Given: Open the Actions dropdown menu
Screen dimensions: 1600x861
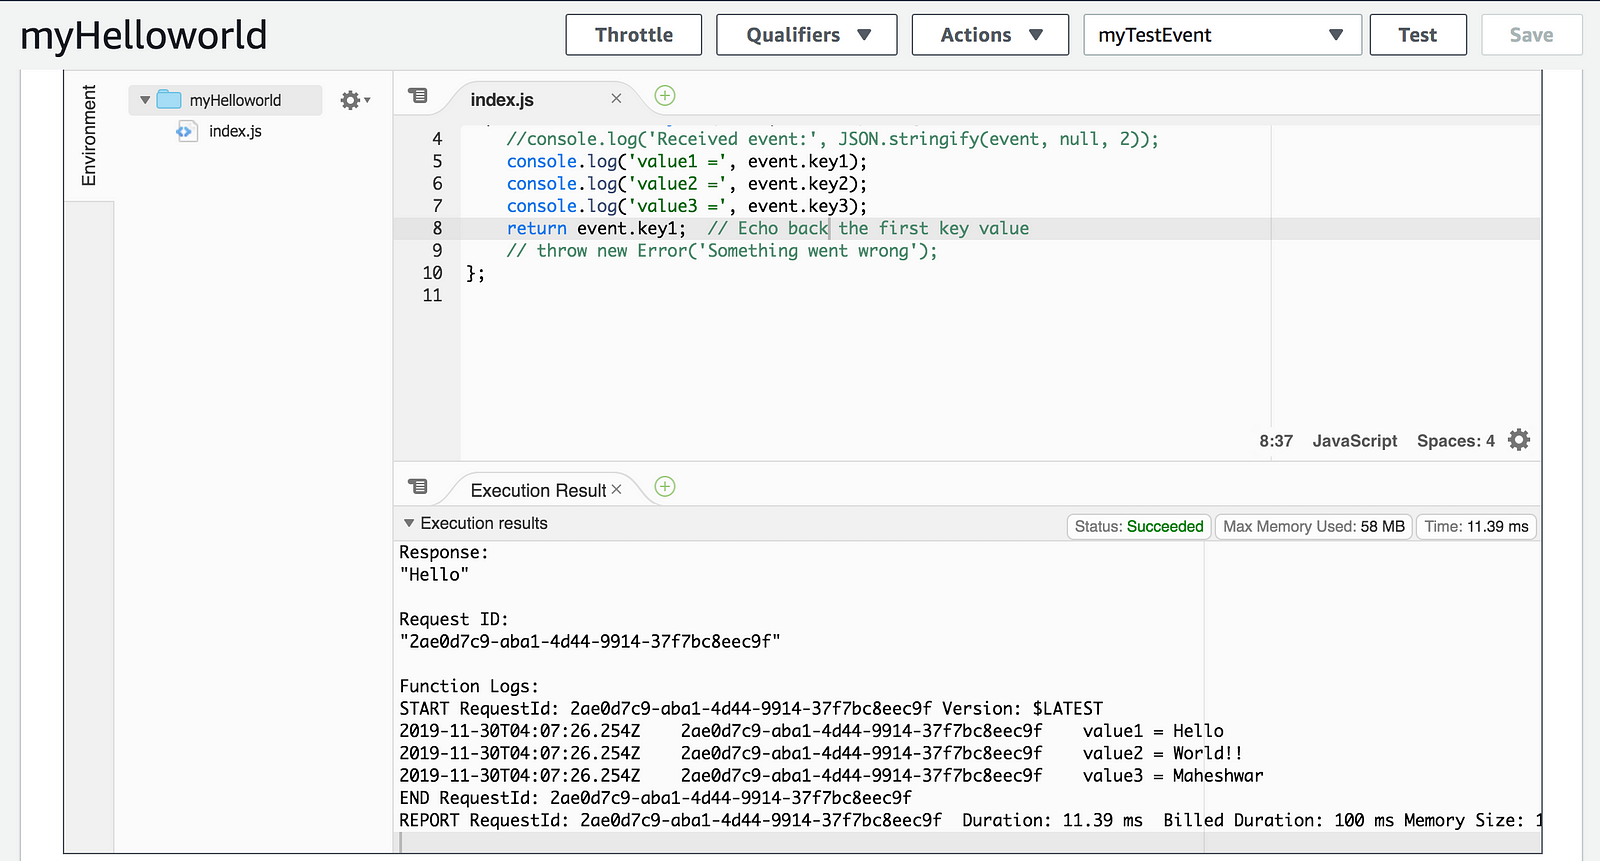Looking at the screenshot, I should [x=990, y=35].
